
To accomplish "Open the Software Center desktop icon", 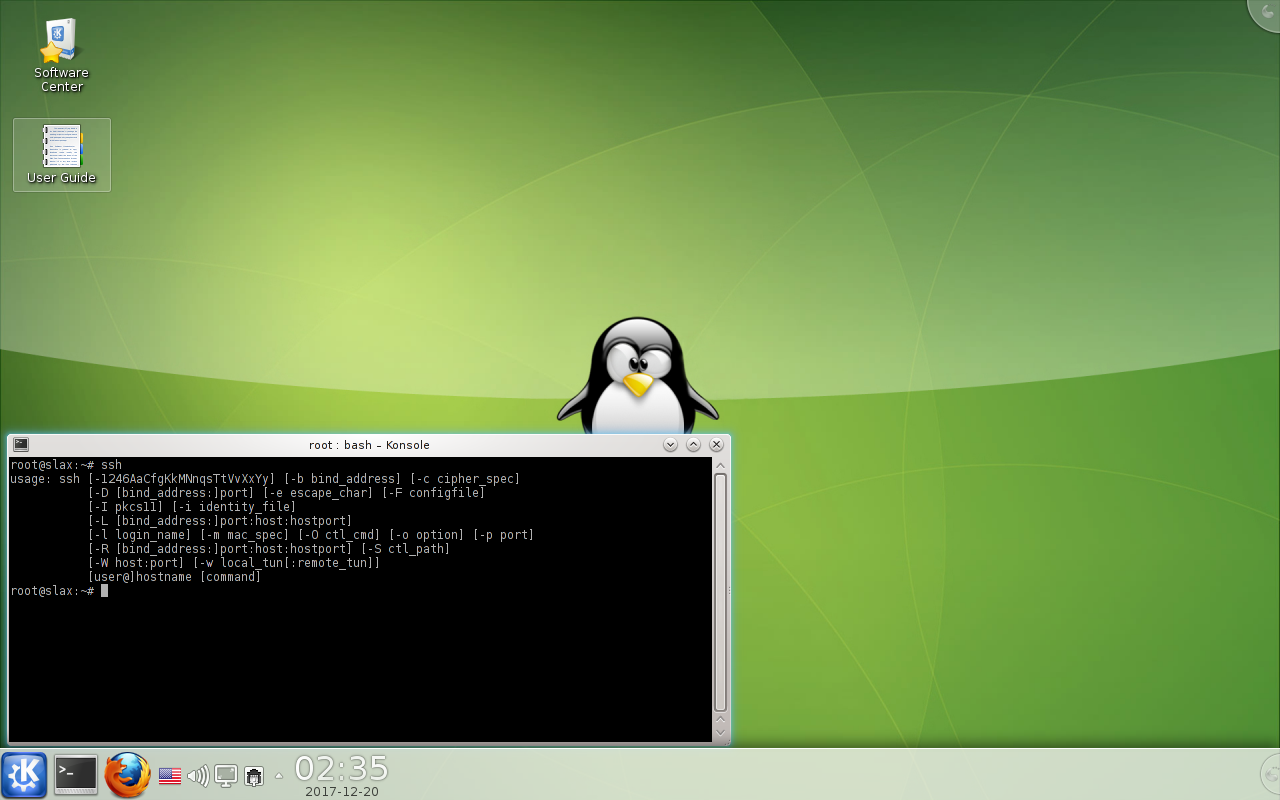I will pos(61,56).
